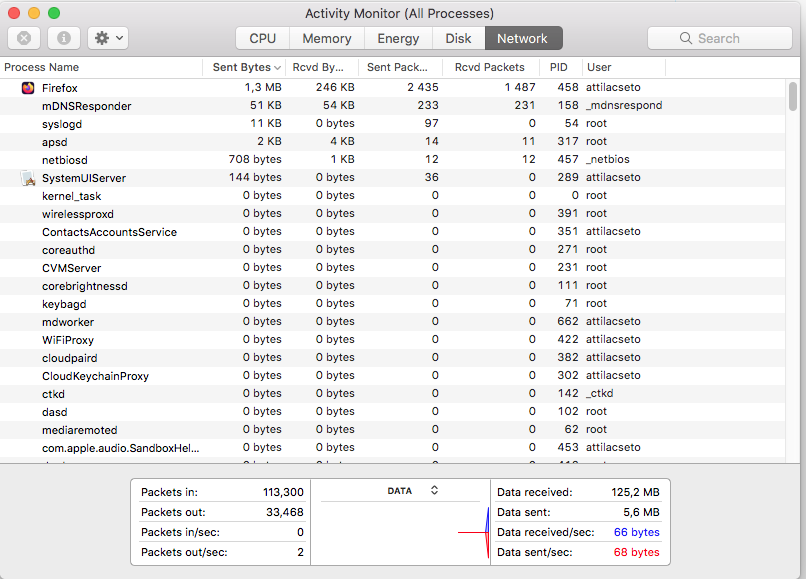Click the _ctkd user cell
Image resolution: width=806 pixels, height=579 pixels.
pyautogui.click(x=599, y=393)
